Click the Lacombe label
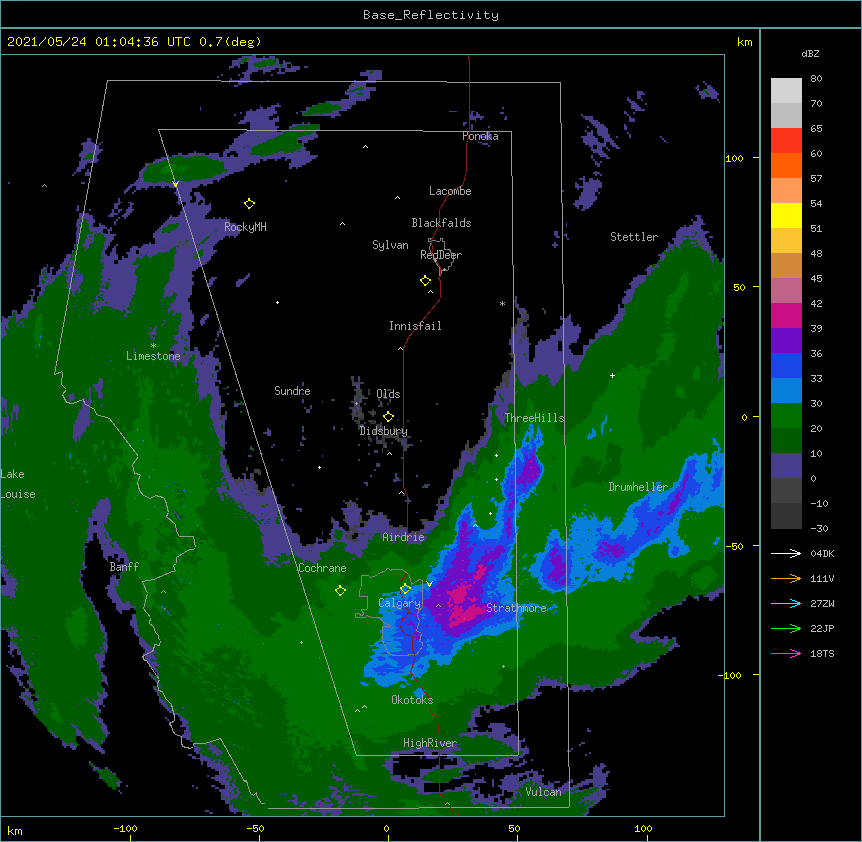 pos(450,191)
